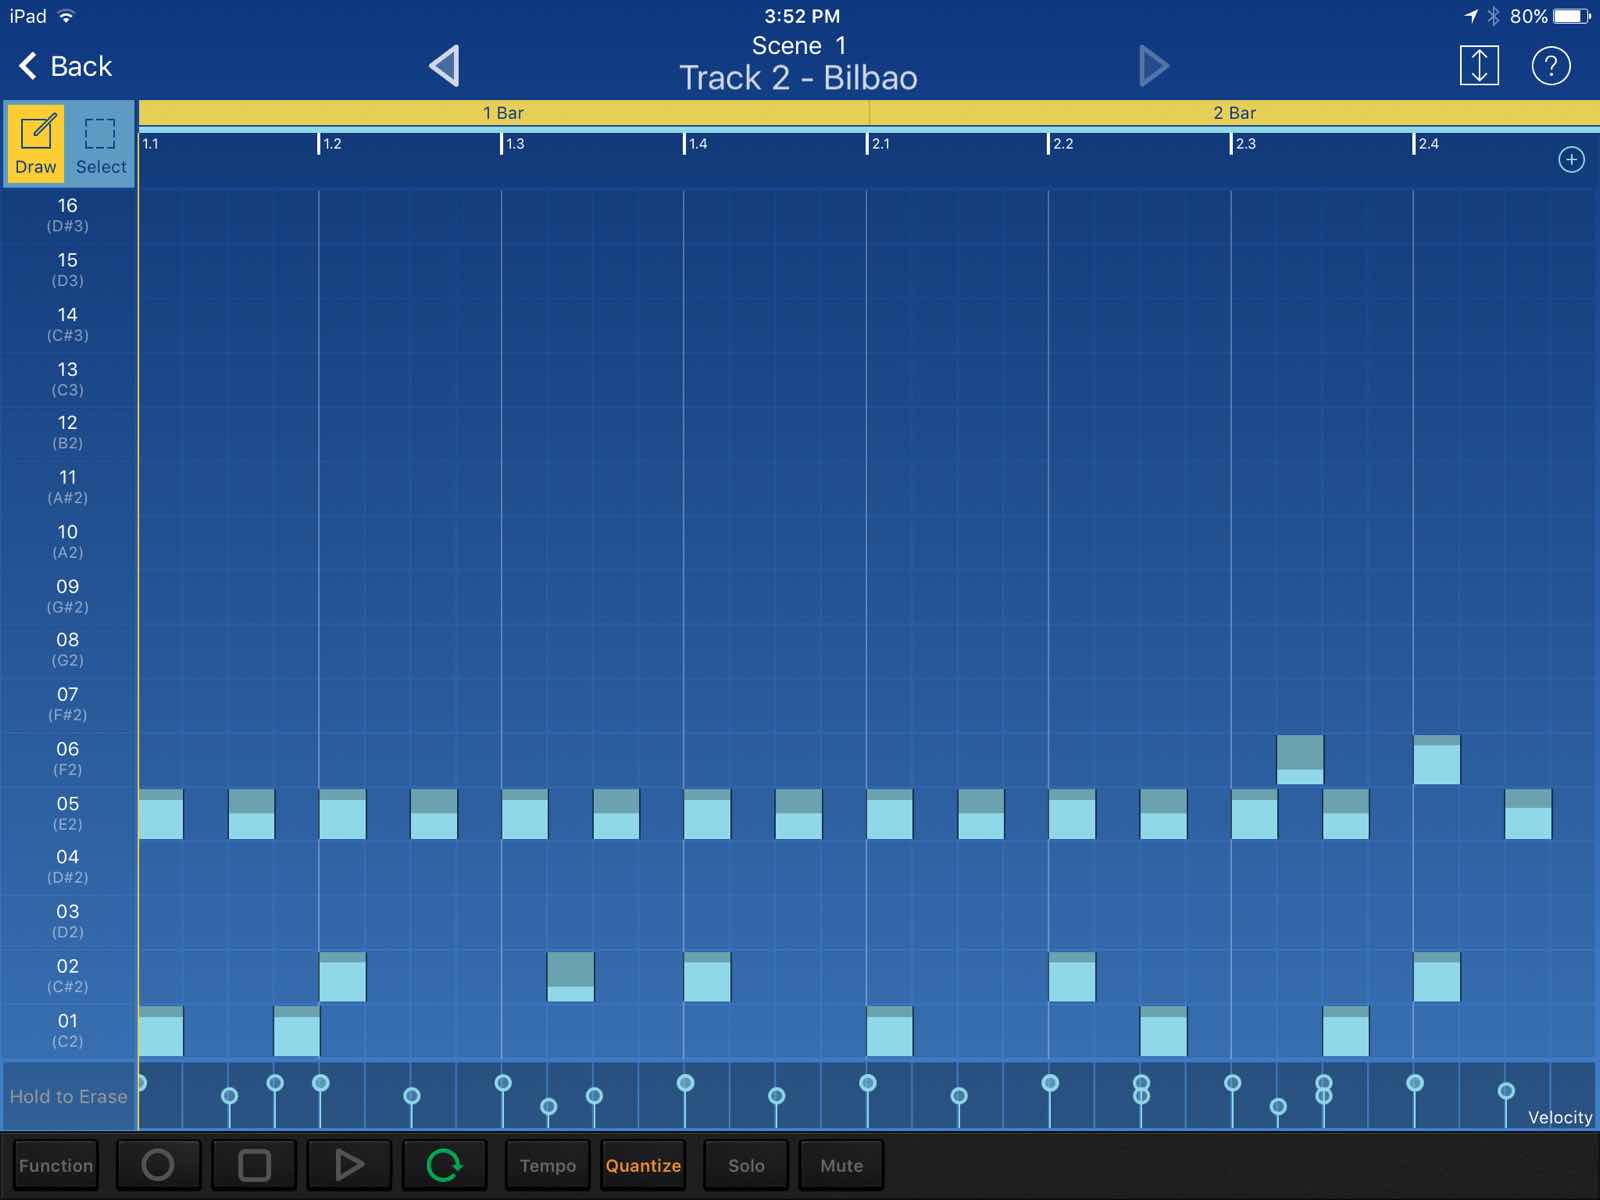The image size is (1600, 1200).
Task: Tap pad row 12 (B2)
Action: tap(68, 432)
